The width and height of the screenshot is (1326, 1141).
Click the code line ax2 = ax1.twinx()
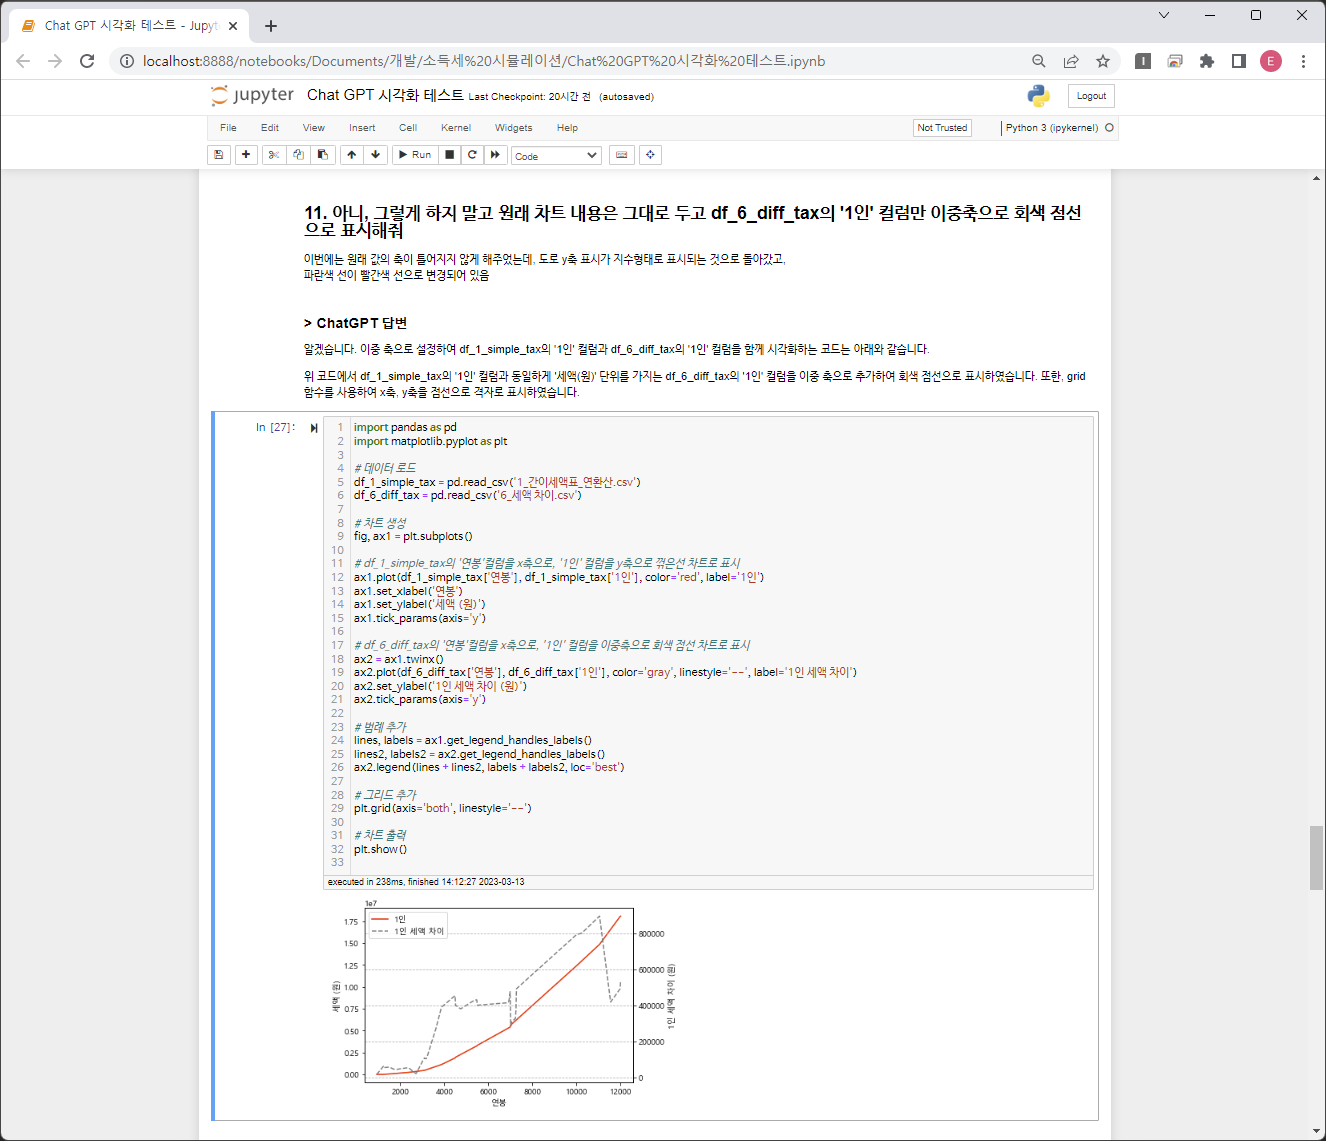click(398, 659)
